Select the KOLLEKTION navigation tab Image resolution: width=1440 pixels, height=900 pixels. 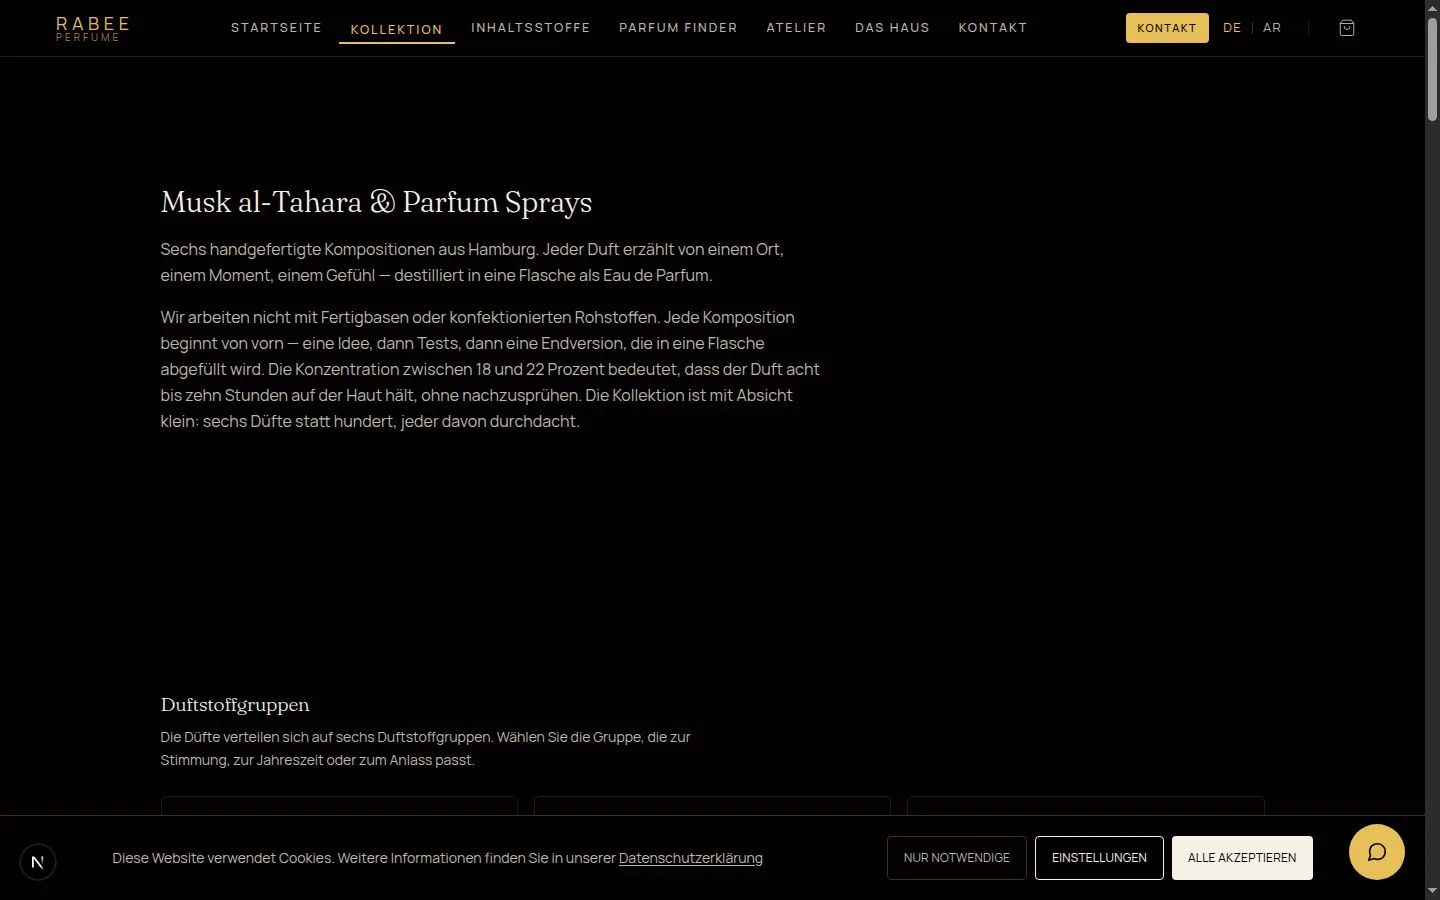click(x=396, y=30)
